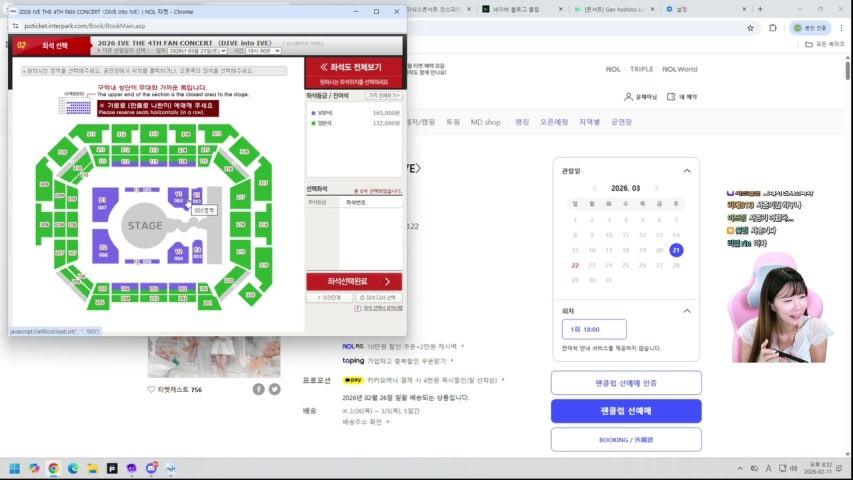This screenshot has height=480, width=853.
Task: Open the performance date dropdown
Action: (x=197, y=51)
